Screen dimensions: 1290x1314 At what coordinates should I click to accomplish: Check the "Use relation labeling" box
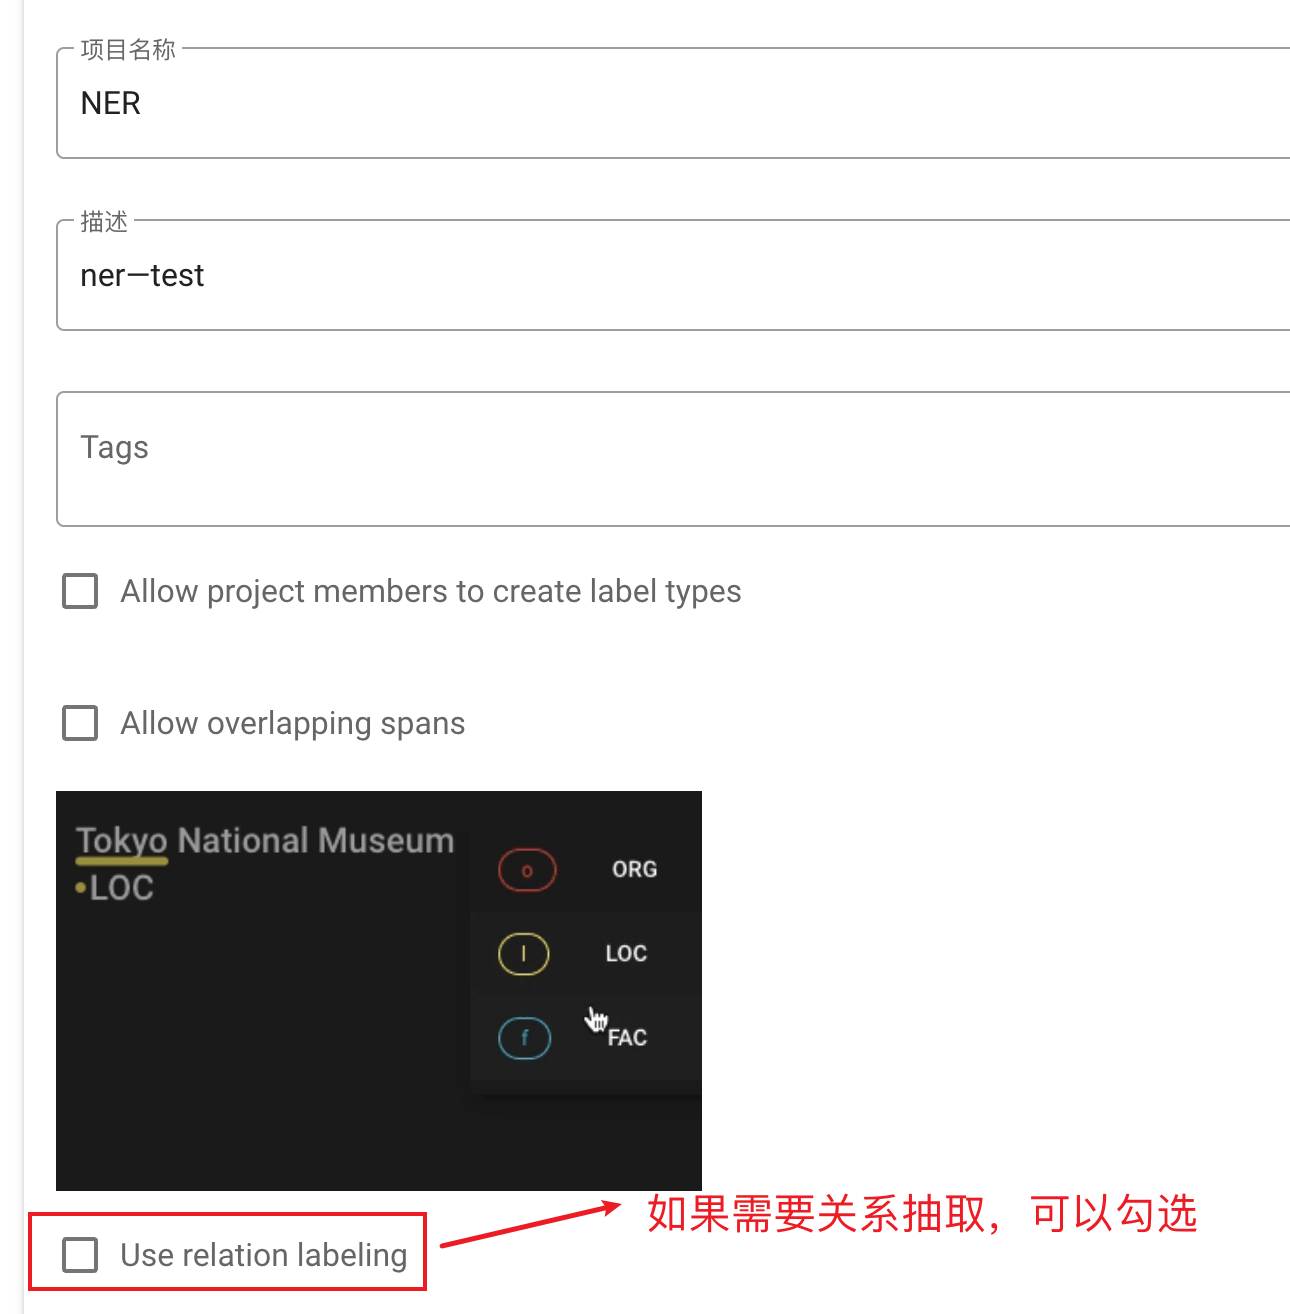click(80, 1254)
